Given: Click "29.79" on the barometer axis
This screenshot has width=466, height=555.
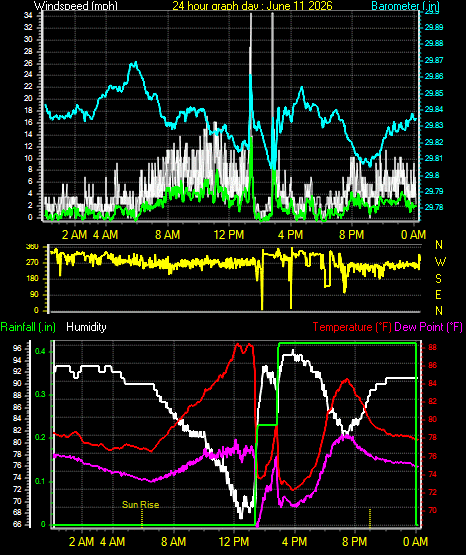Looking at the screenshot, I should [433, 191].
